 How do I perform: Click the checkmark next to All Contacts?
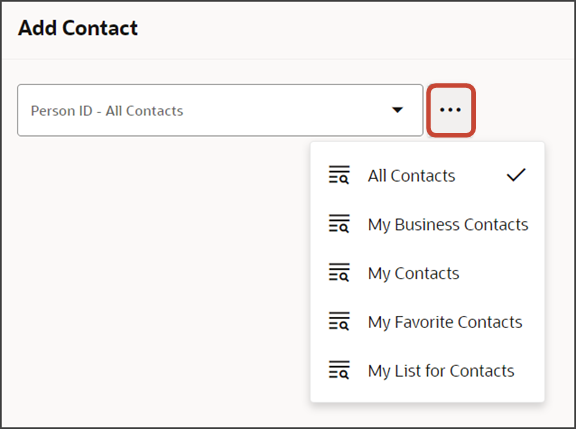coord(516,175)
